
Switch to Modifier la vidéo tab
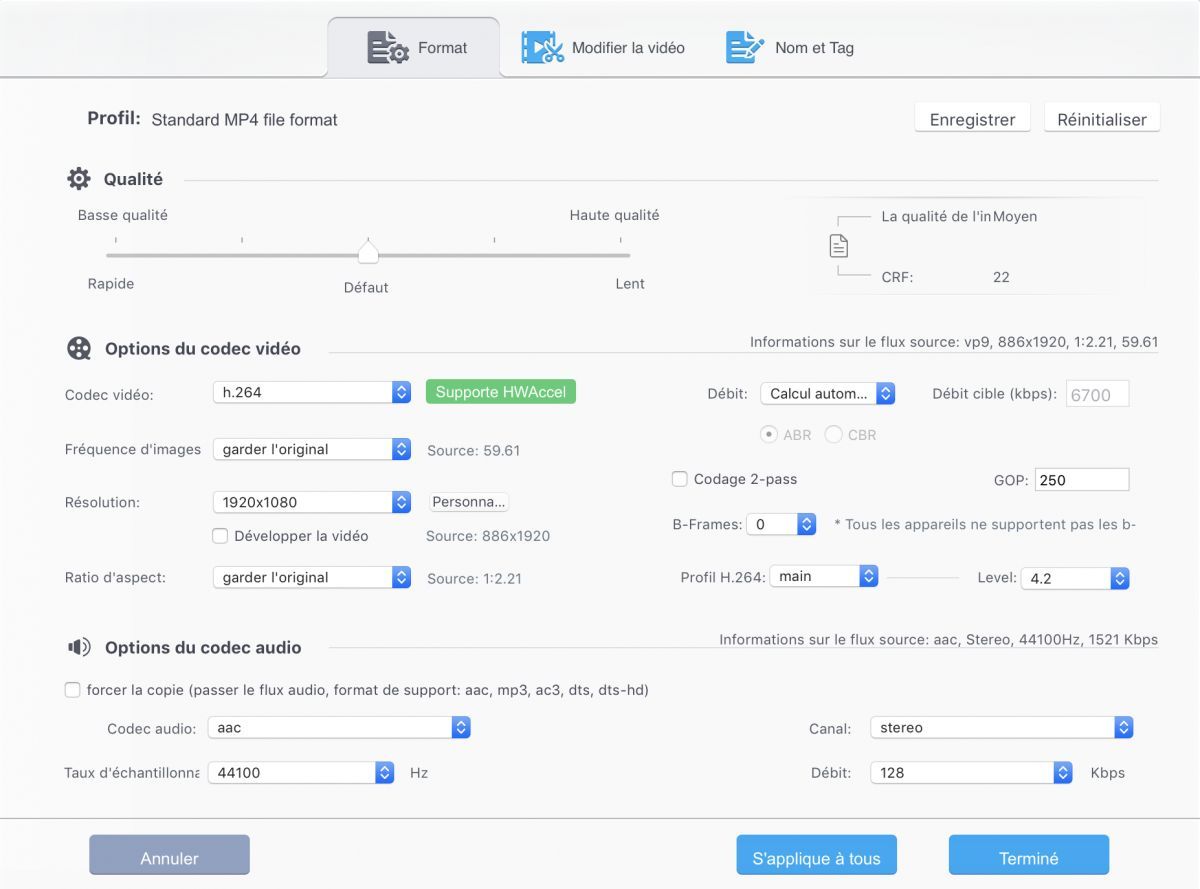click(627, 48)
